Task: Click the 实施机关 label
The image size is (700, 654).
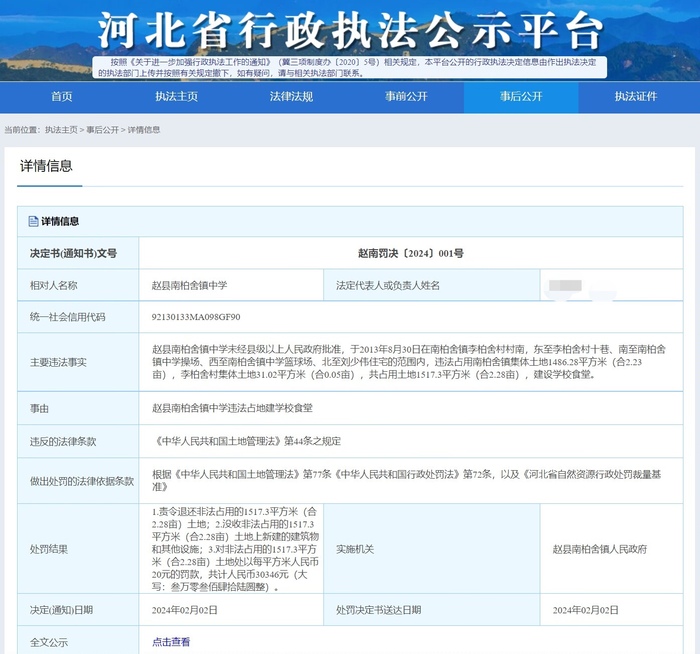Action: pyautogui.click(x=355, y=550)
